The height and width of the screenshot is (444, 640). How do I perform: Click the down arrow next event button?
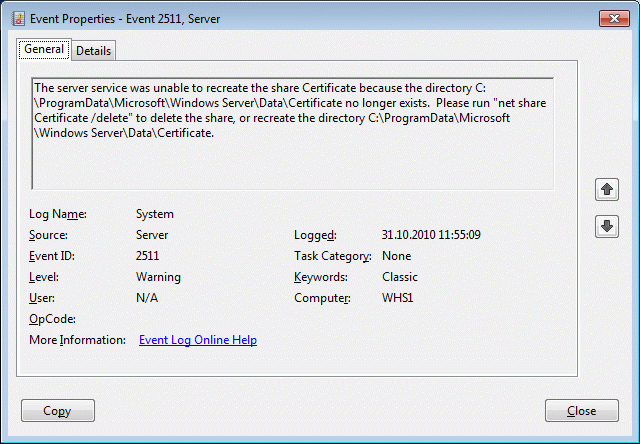point(607,226)
